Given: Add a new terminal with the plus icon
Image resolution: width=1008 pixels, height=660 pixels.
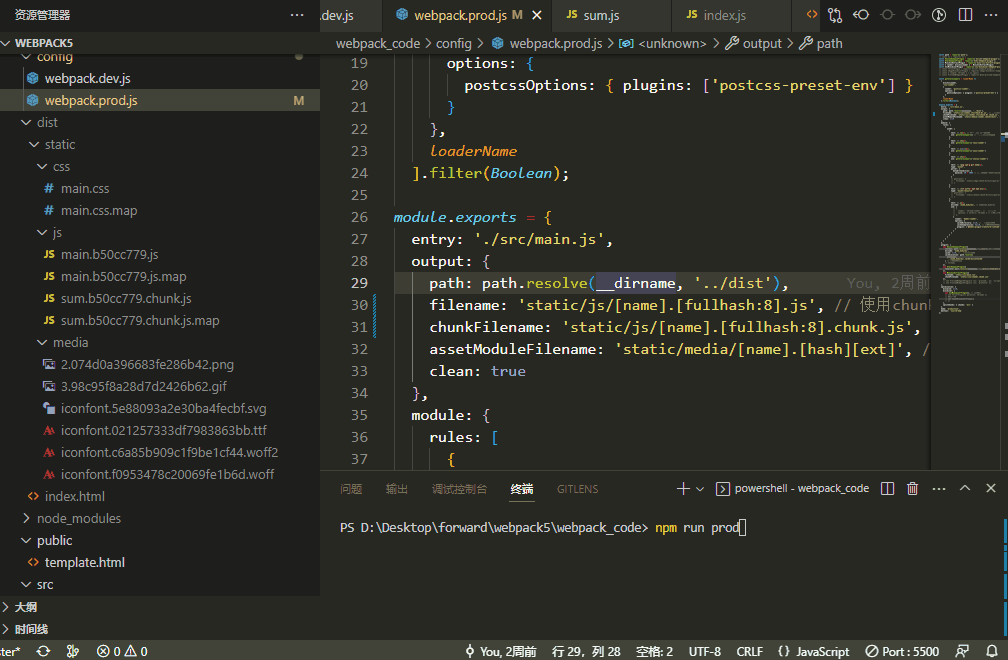Looking at the screenshot, I should click(x=683, y=489).
